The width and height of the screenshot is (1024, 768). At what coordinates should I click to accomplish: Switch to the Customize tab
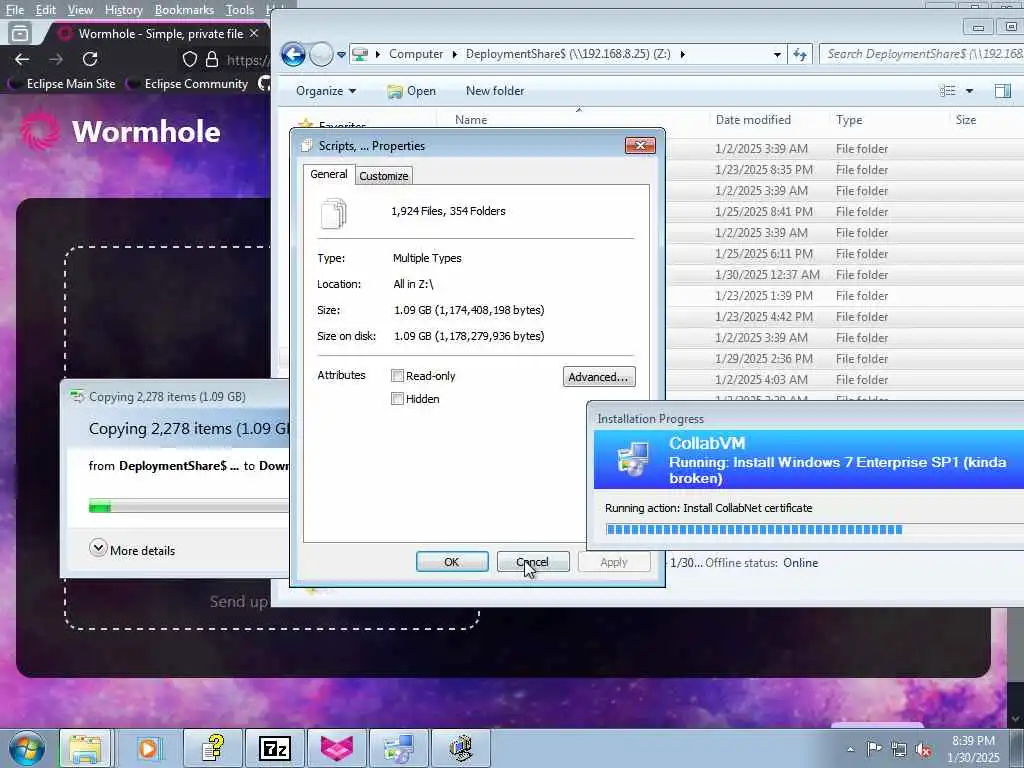[x=383, y=176]
